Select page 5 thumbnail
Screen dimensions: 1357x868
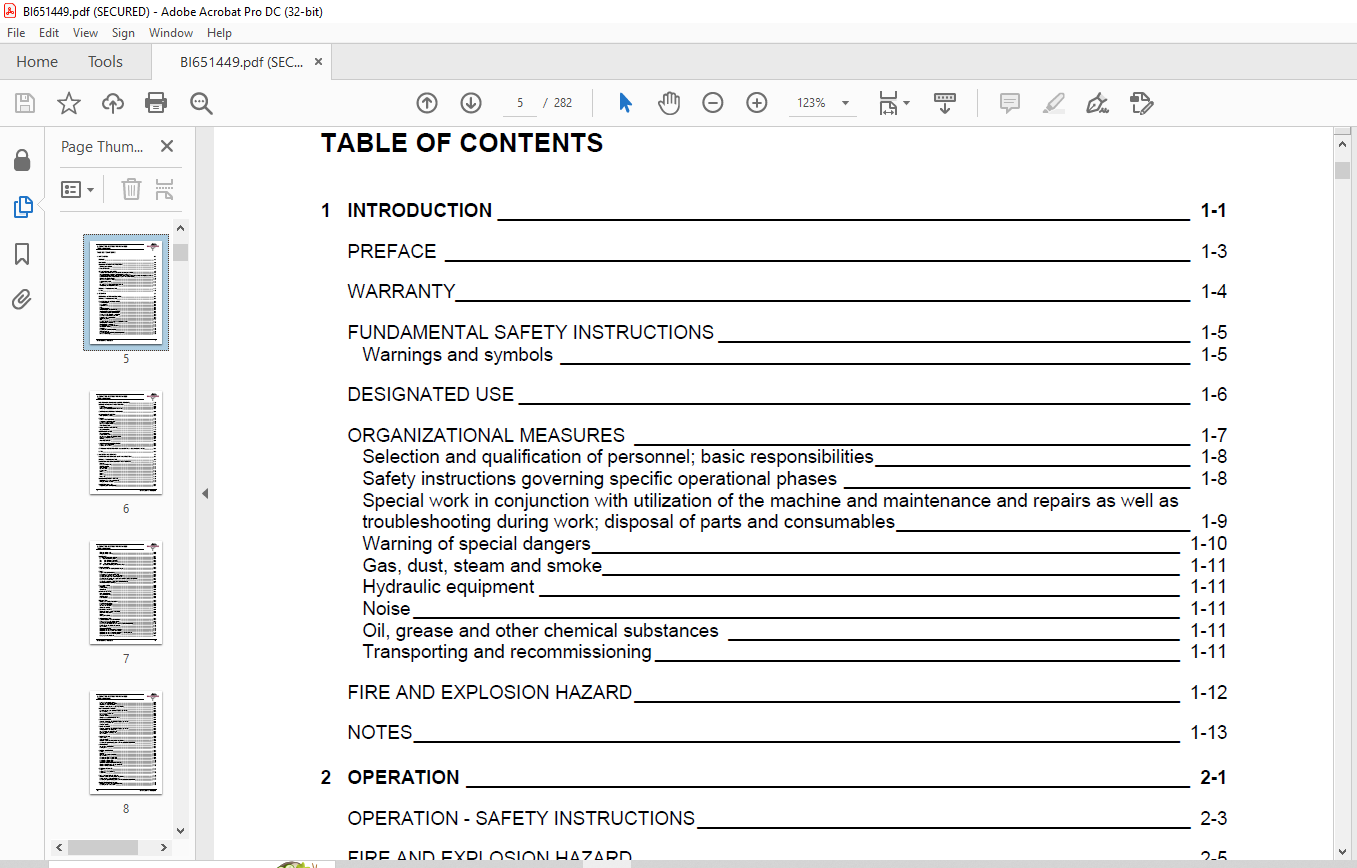click(x=126, y=293)
